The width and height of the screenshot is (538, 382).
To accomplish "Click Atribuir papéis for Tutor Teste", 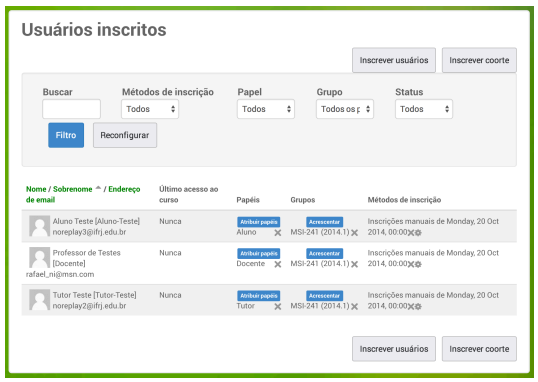I will tap(259, 296).
